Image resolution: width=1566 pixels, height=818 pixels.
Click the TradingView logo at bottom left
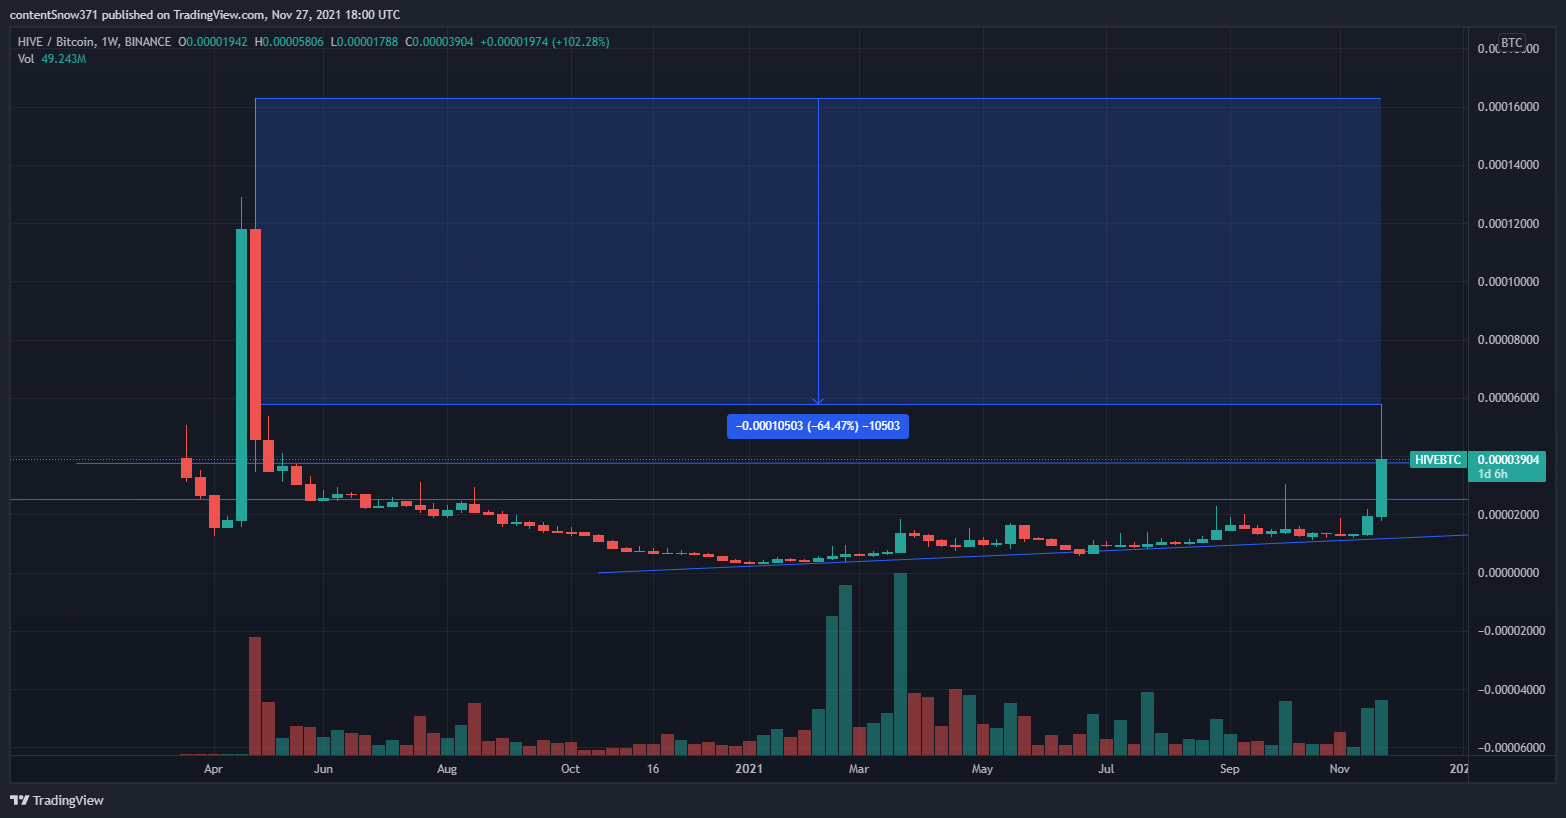point(57,800)
